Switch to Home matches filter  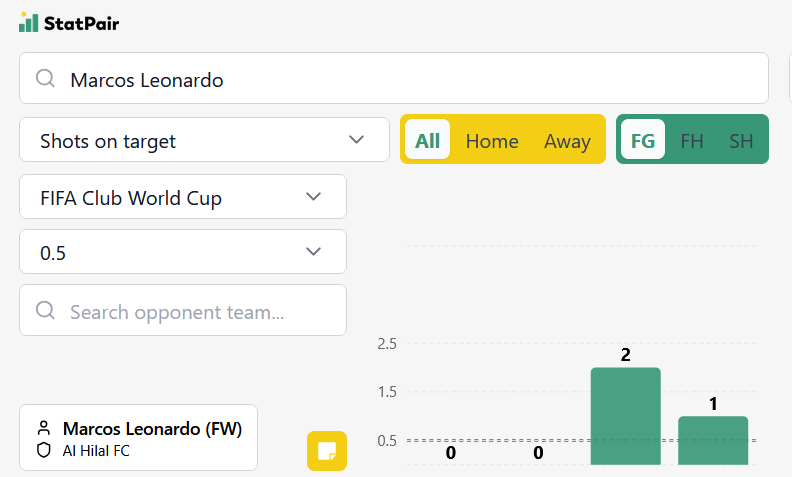point(492,141)
